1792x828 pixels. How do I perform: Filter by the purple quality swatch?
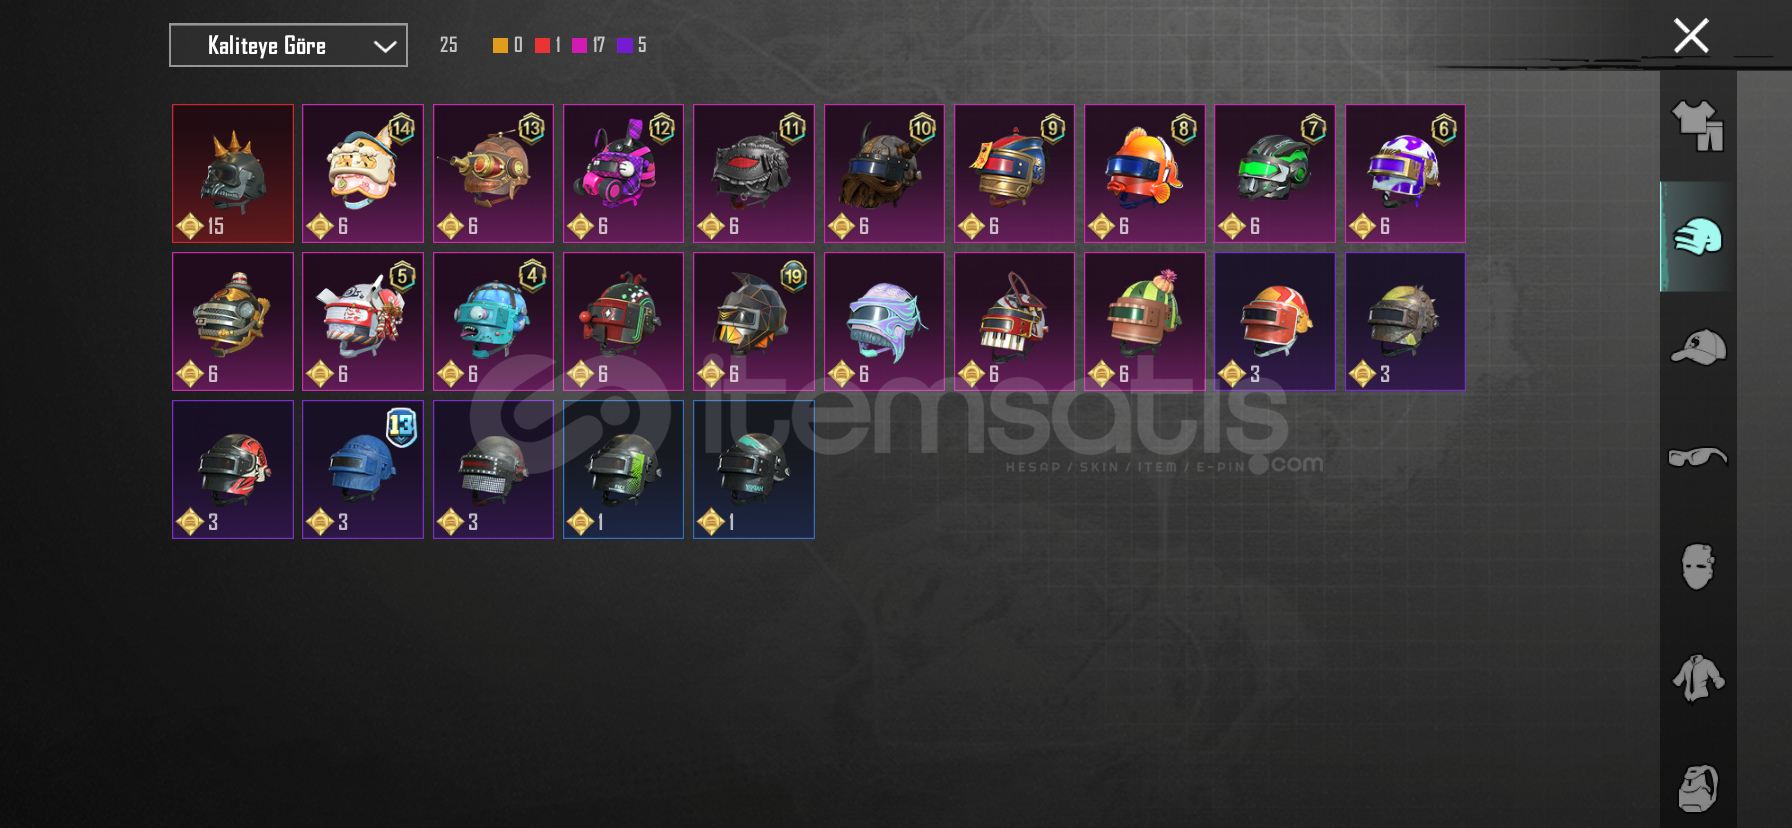(625, 45)
